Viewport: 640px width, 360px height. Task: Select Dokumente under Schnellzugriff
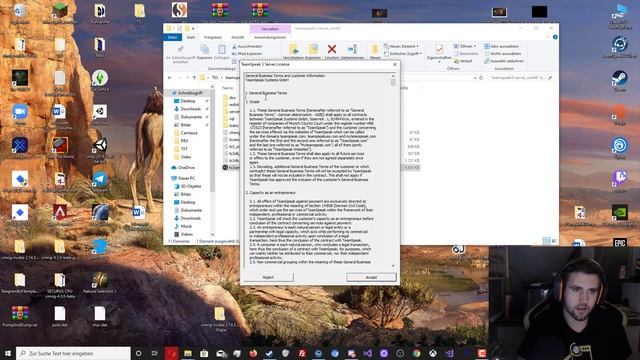(191, 117)
